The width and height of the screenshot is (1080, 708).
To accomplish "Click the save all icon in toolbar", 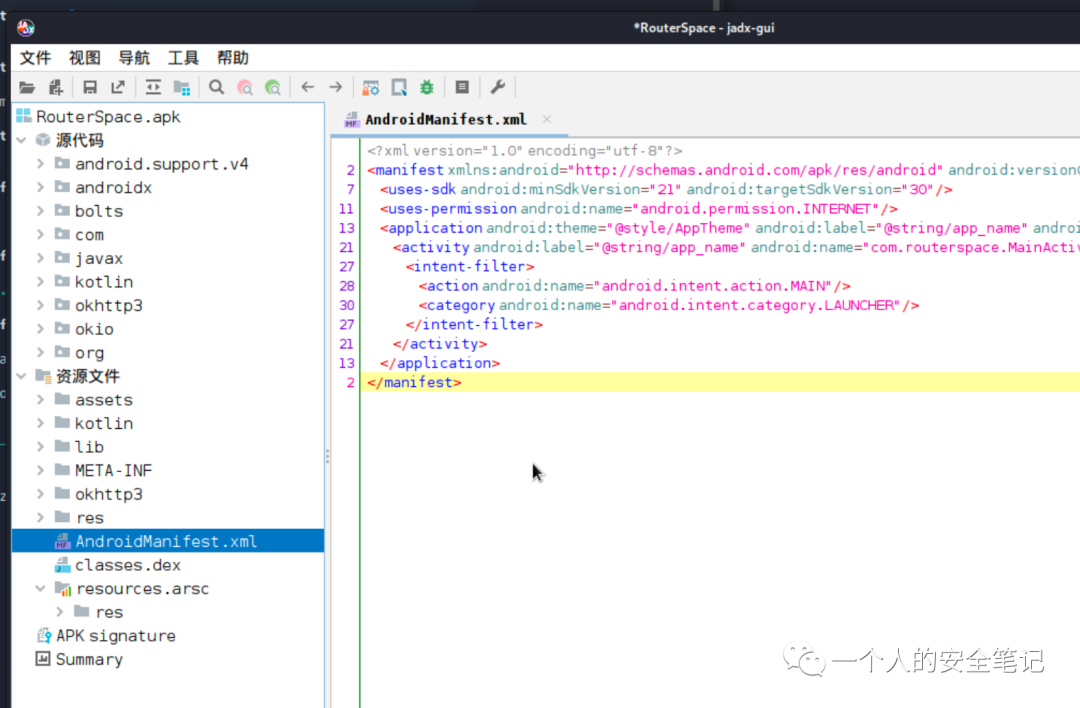I will (90, 87).
